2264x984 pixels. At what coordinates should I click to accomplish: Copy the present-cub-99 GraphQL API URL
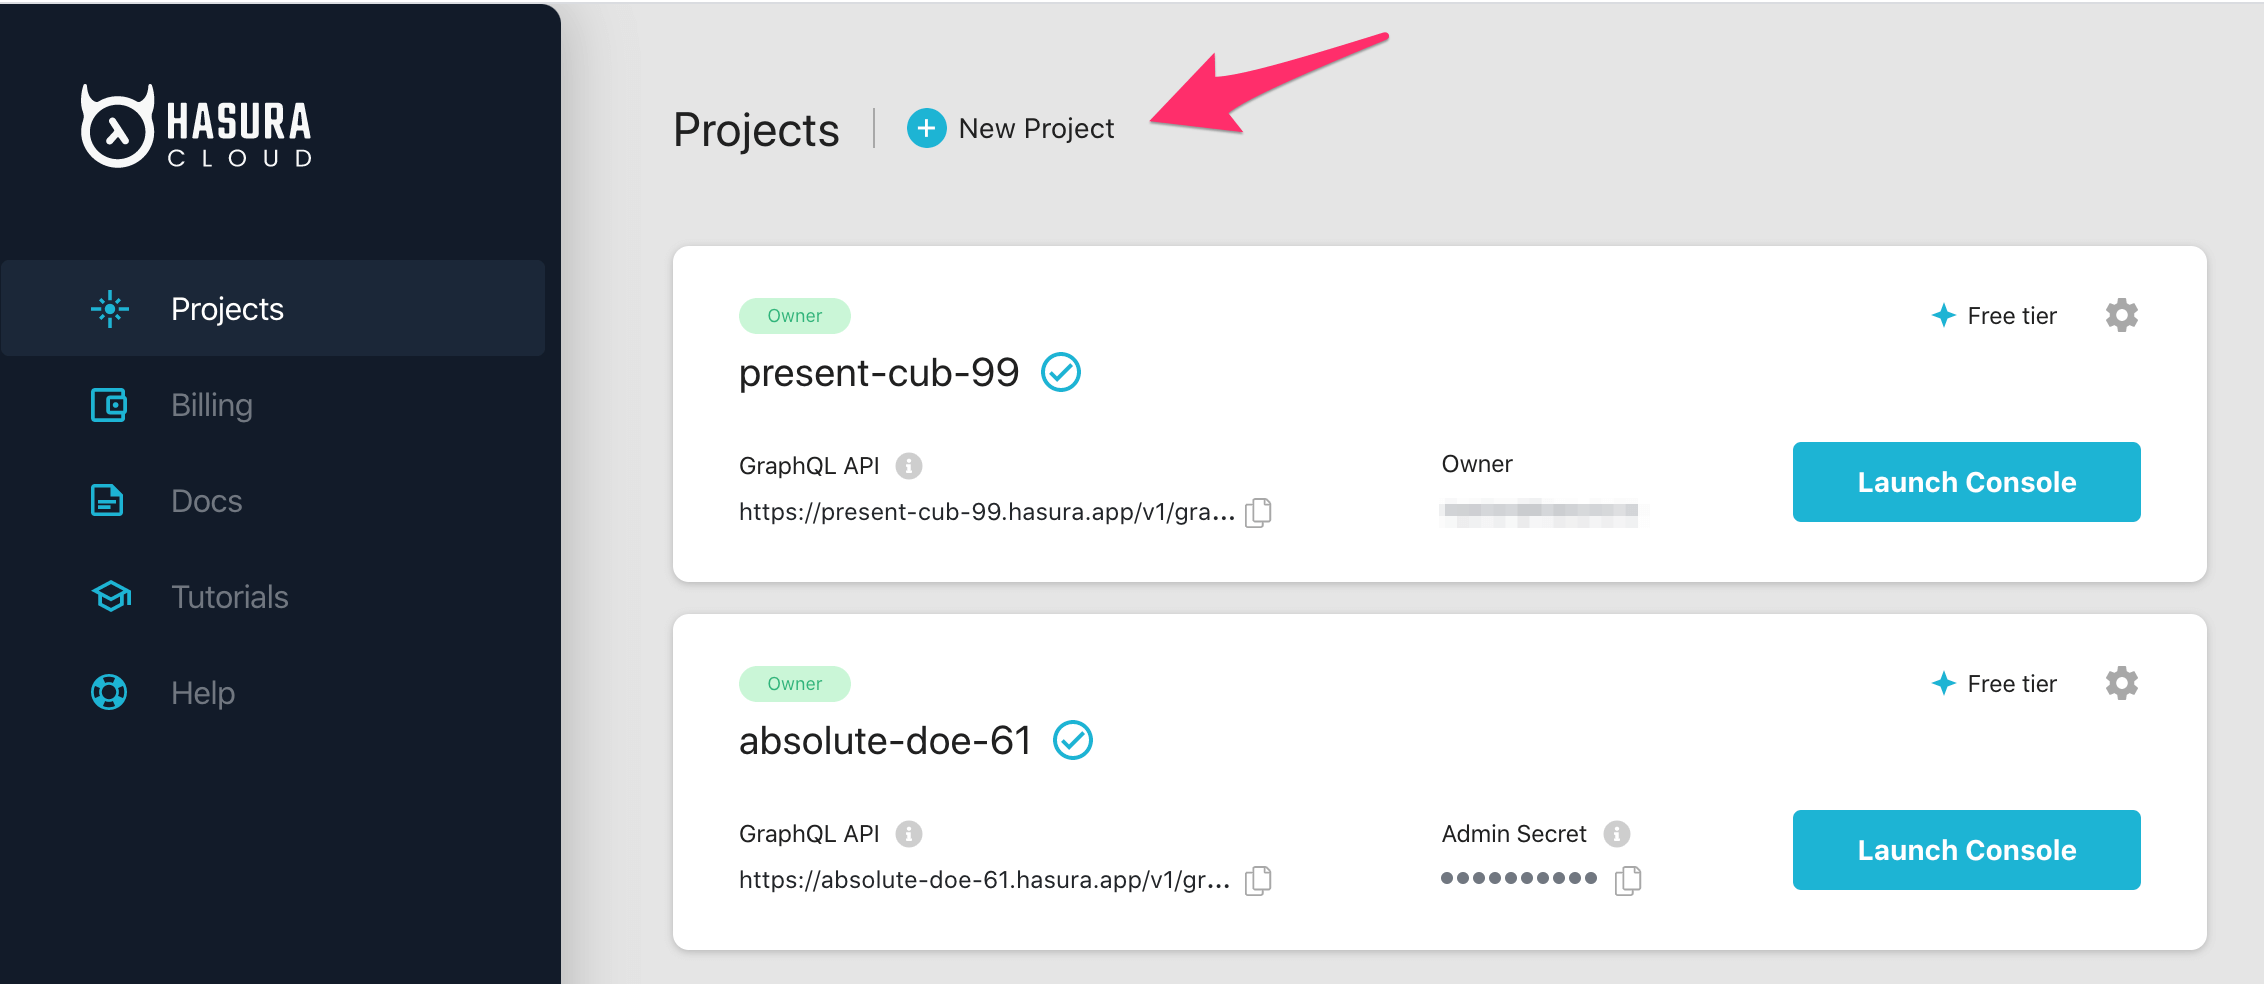click(1259, 513)
